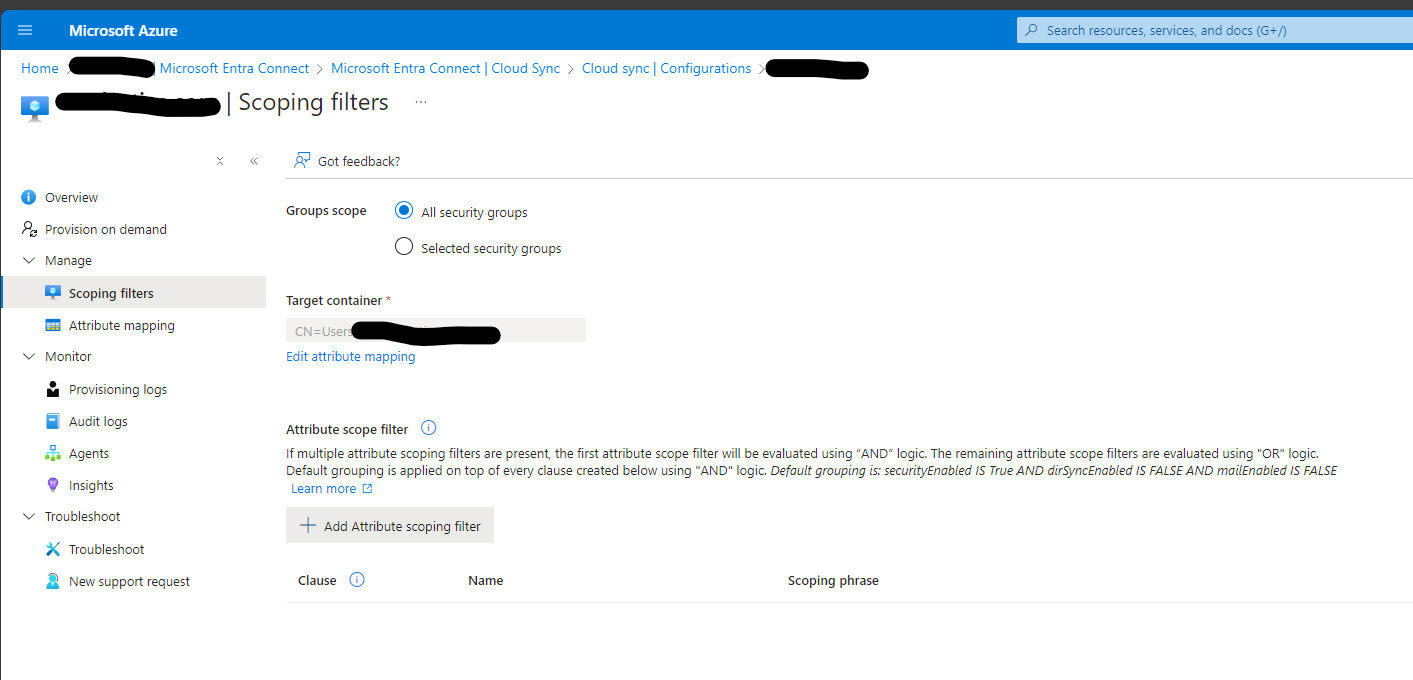Select Scoping filters in the sidebar
Viewport: 1413px width, 680px height.
tap(133, 293)
